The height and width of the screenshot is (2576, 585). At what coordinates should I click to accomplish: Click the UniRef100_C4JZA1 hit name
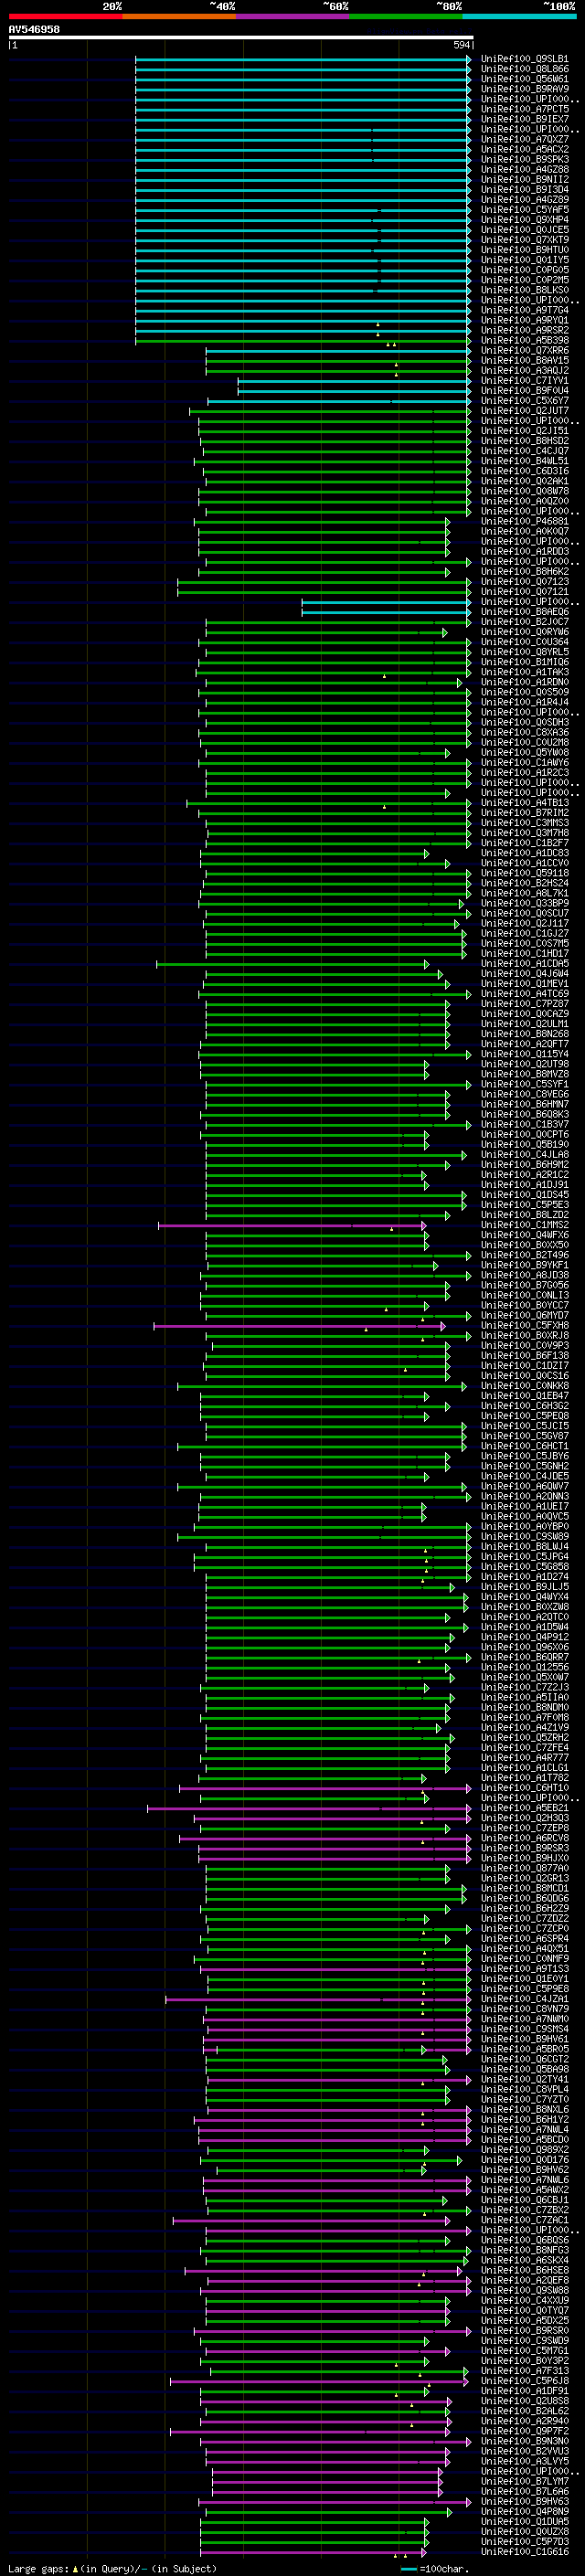[x=525, y=1999]
